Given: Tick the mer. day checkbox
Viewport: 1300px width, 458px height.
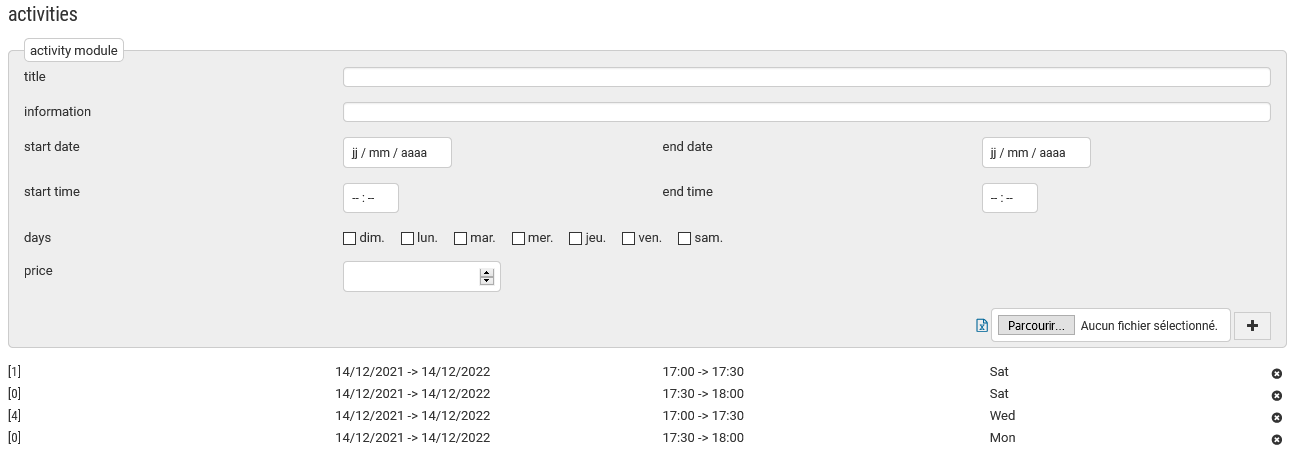Looking at the screenshot, I should [x=519, y=239].
